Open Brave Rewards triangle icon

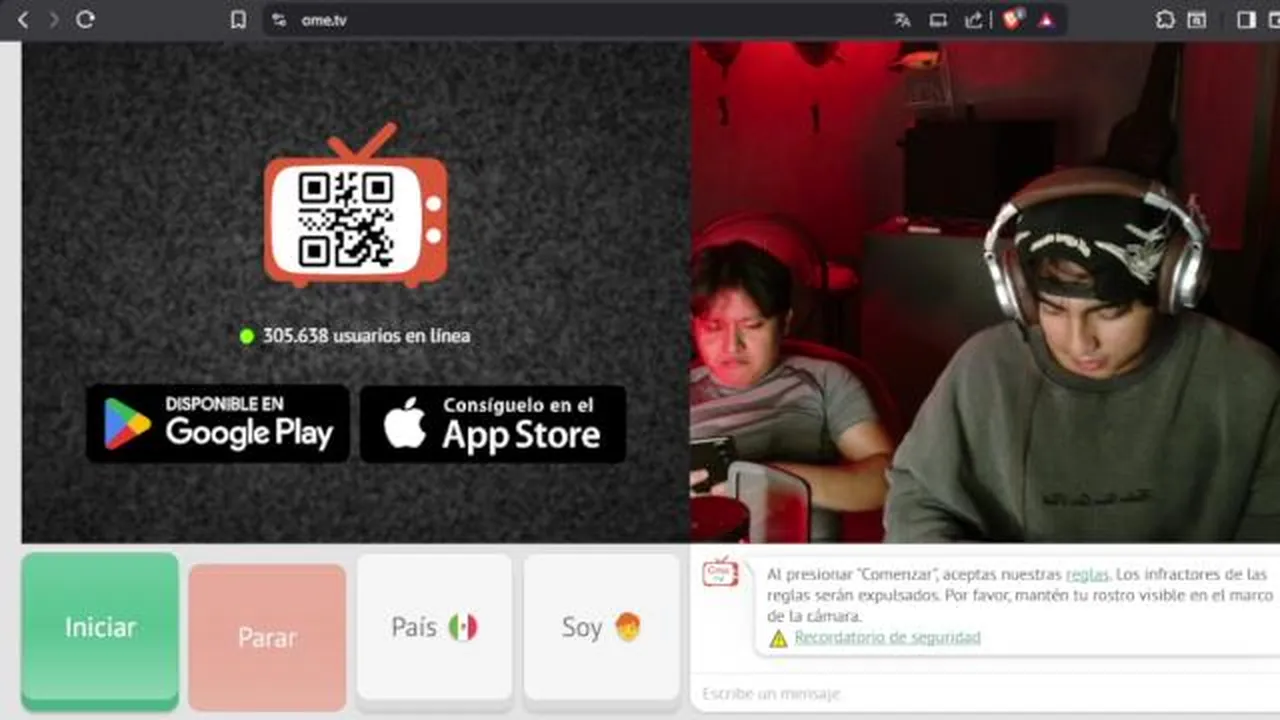pyautogui.click(x=1046, y=20)
